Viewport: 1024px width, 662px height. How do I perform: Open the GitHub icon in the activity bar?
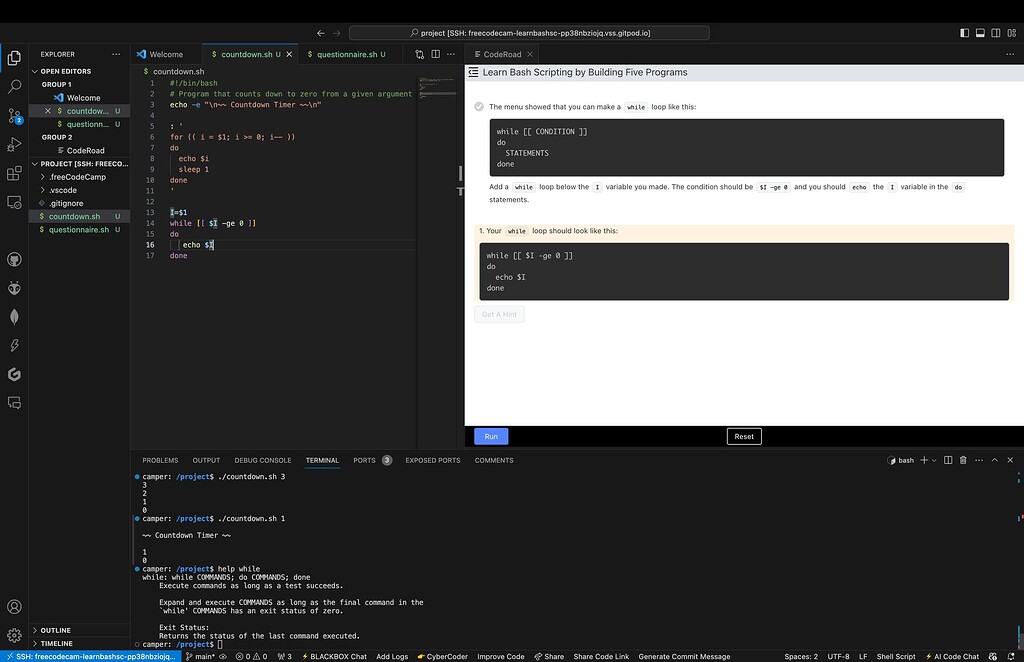[x=13, y=258]
